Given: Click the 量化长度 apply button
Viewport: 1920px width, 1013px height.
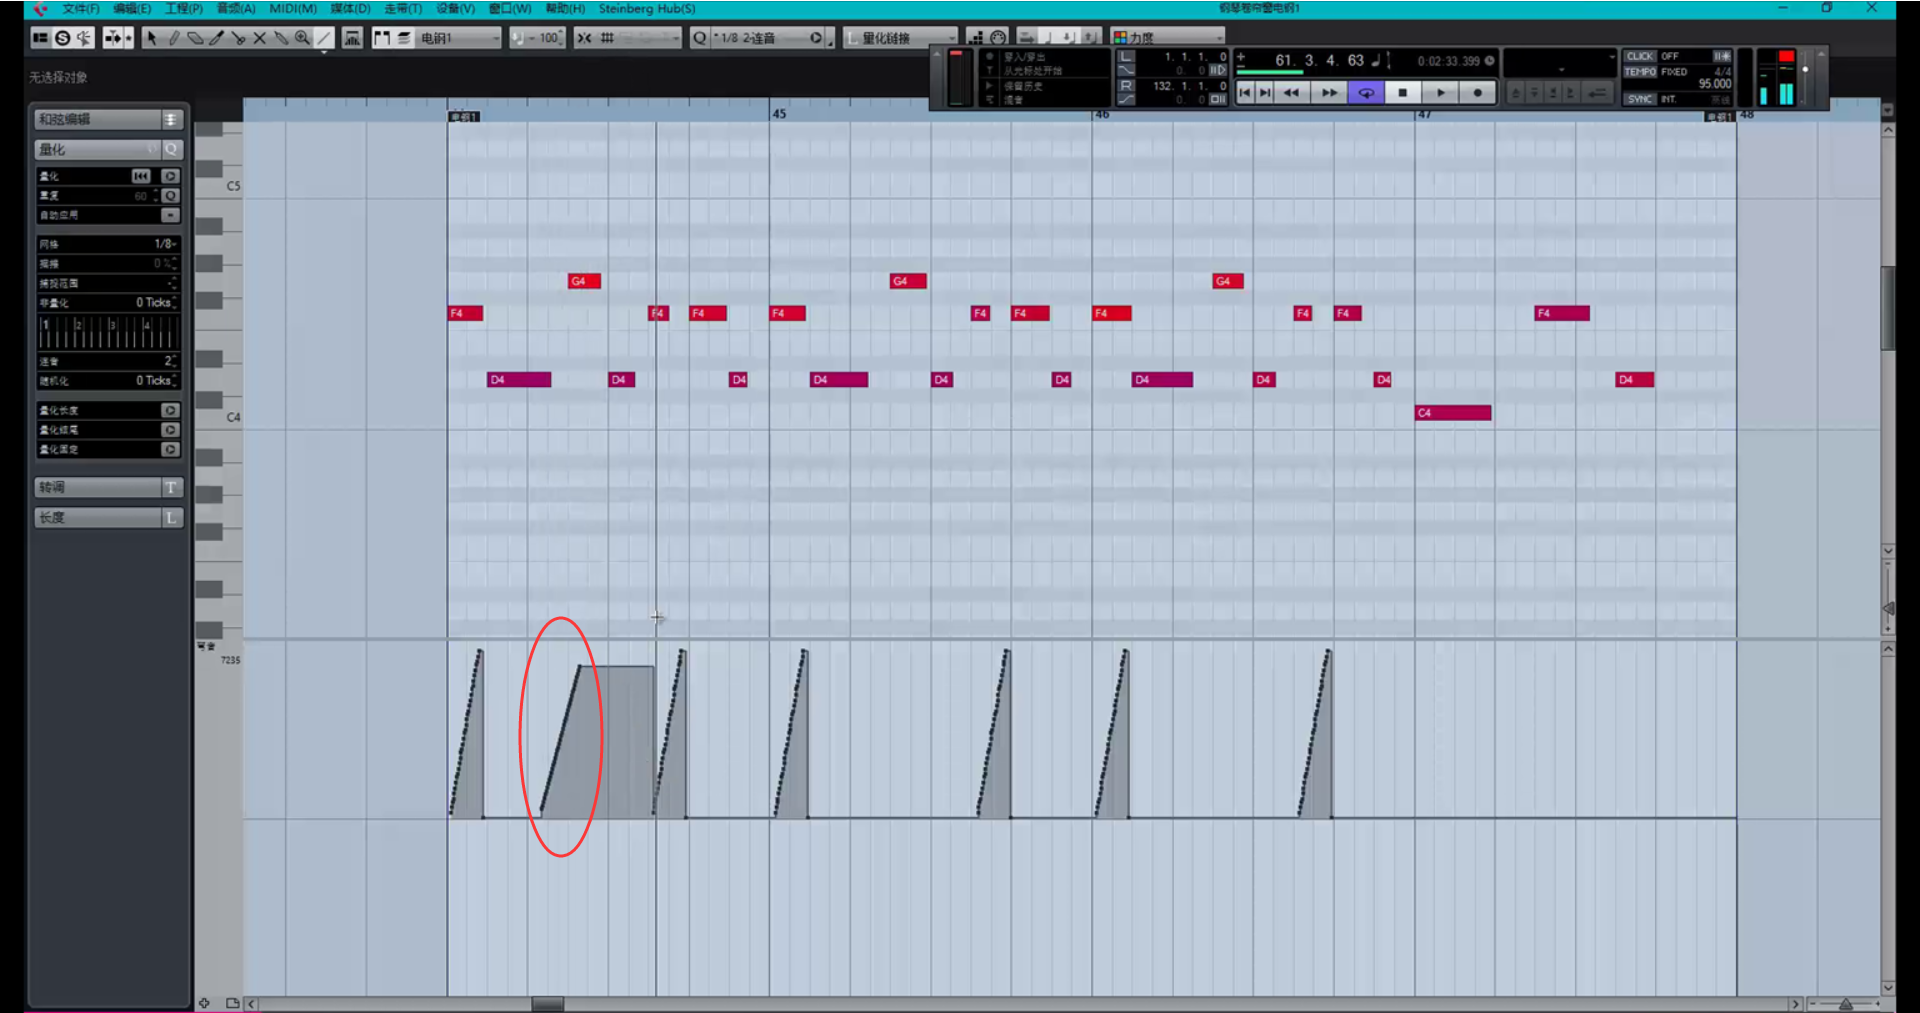Looking at the screenshot, I should [x=170, y=410].
